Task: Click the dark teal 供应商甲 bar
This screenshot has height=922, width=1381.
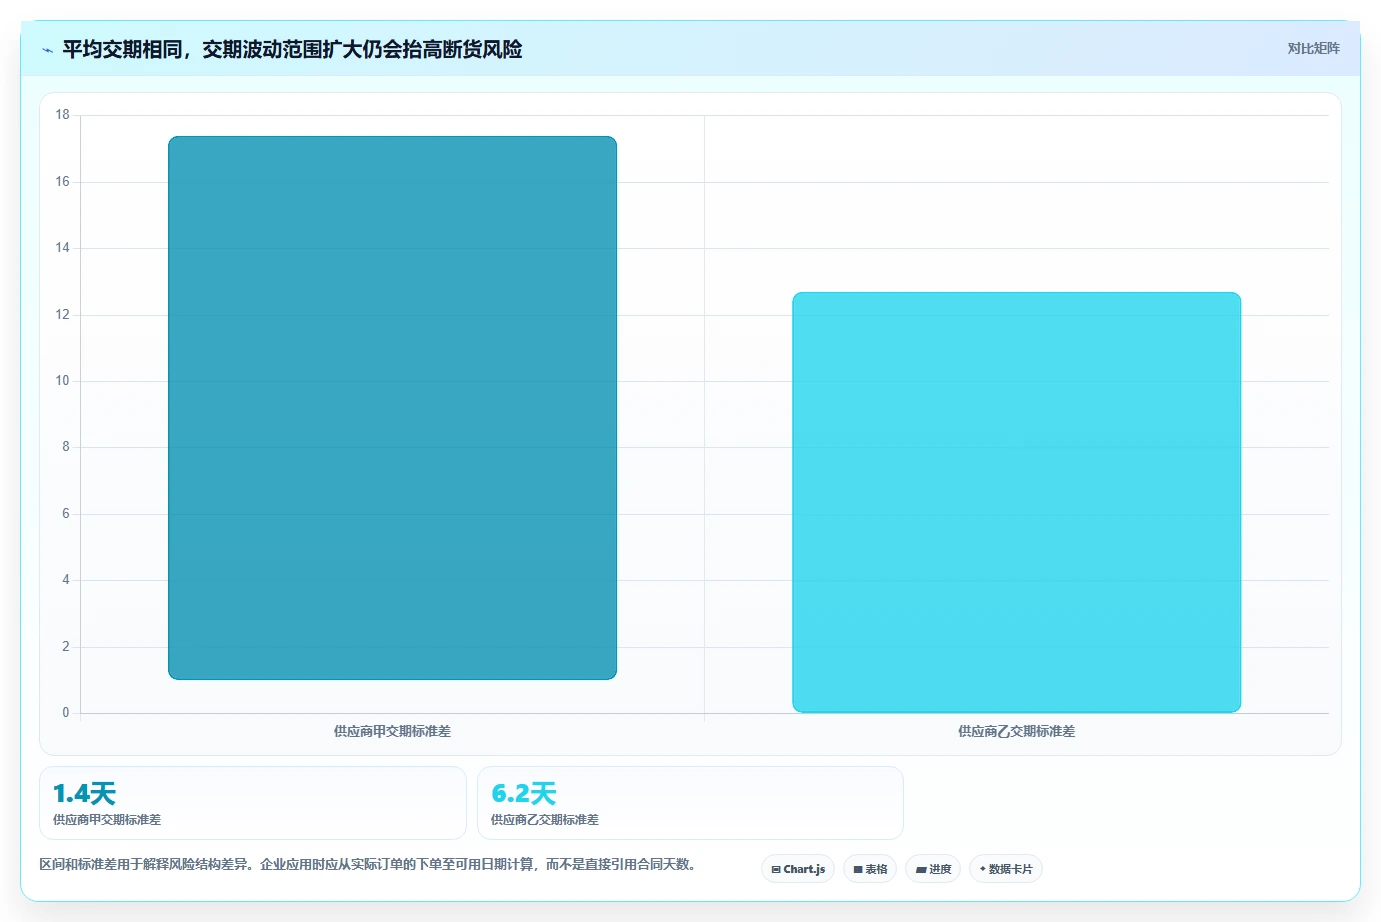Action: [x=392, y=408]
